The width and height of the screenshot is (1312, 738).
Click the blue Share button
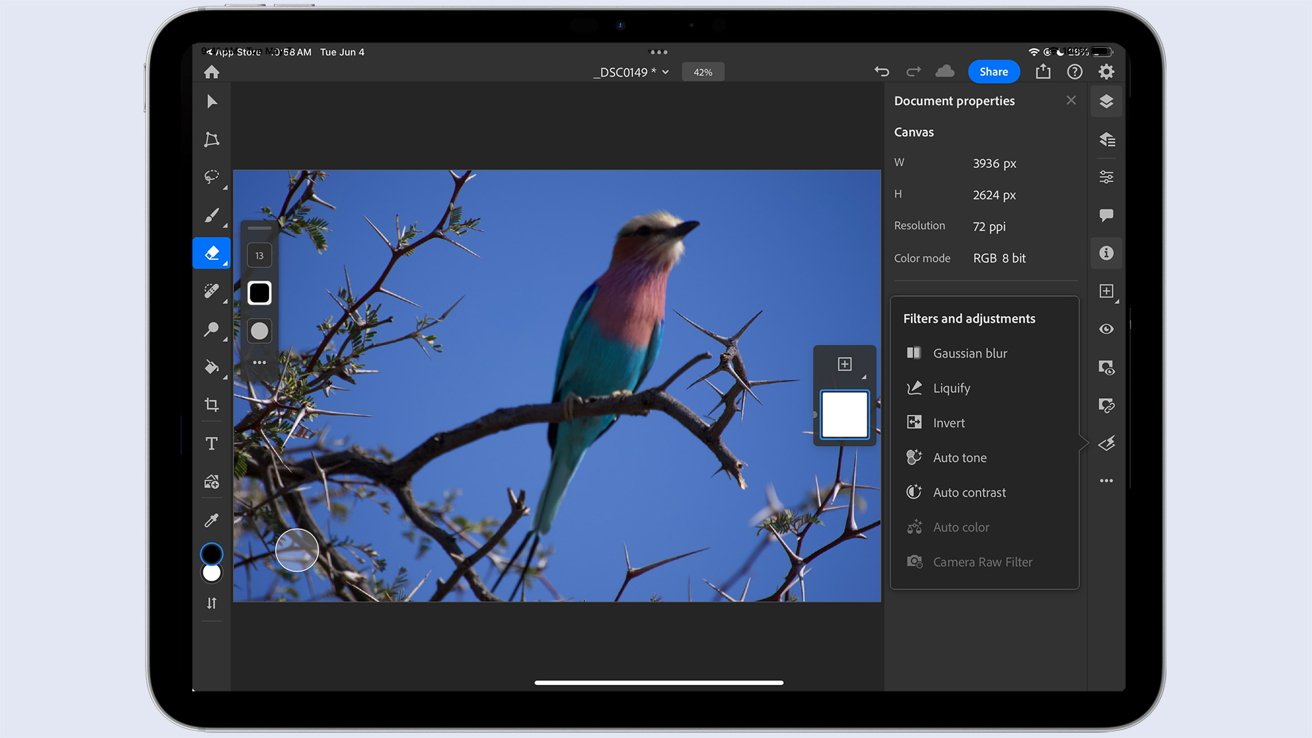pos(993,72)
